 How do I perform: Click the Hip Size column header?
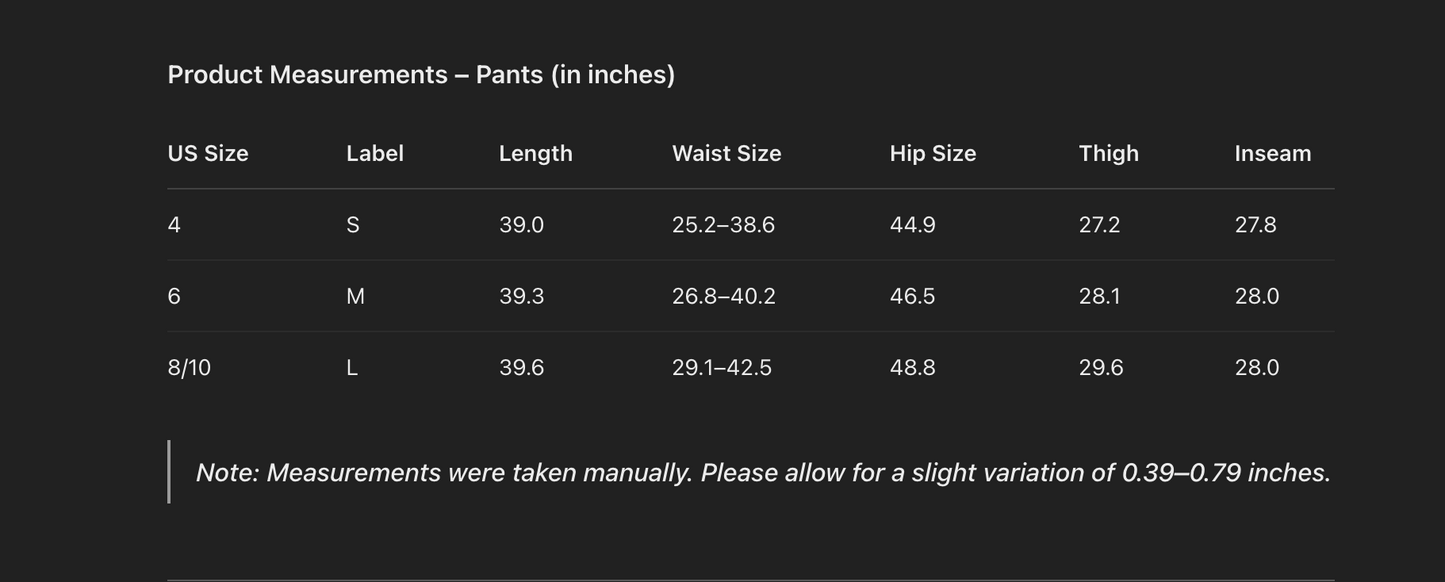point(933,154)
